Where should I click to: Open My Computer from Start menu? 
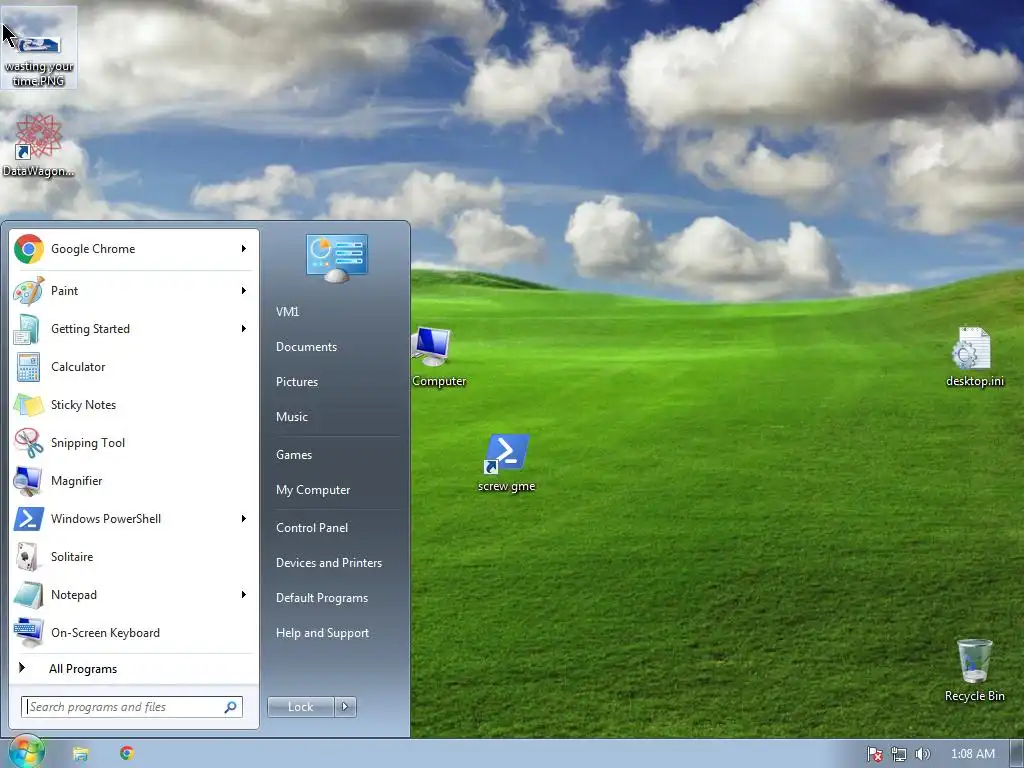point(336,490)
